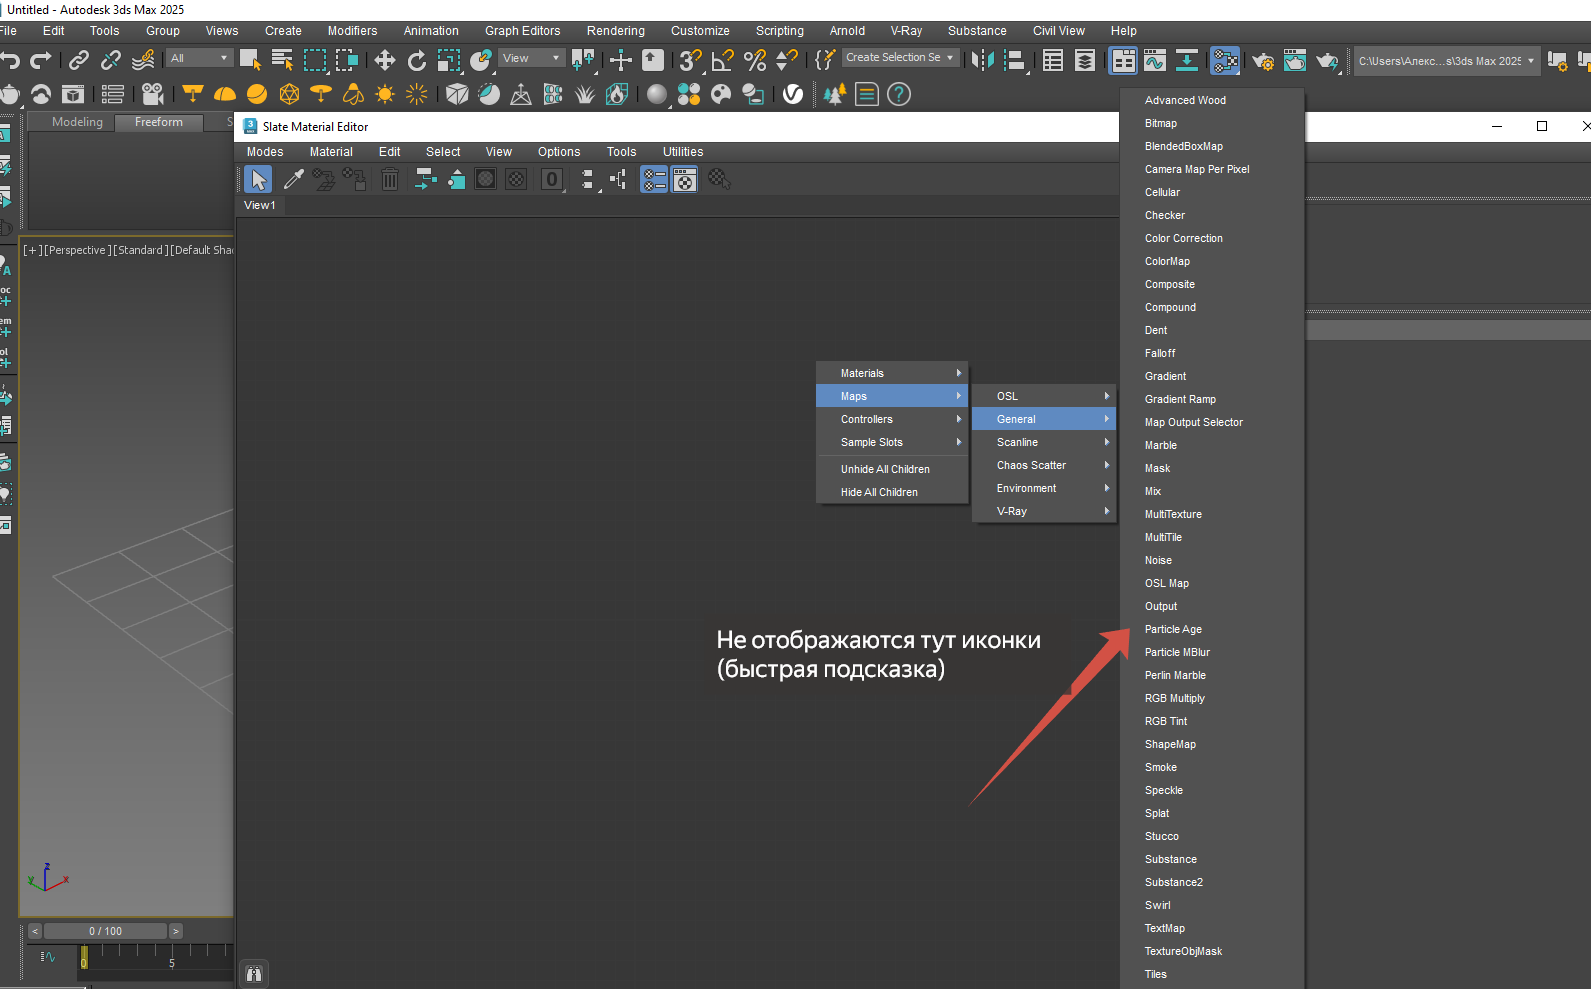The image size is (1591, 989).
Task: Open Render Setup teapot-gear icon
Action: [1263, 61]
